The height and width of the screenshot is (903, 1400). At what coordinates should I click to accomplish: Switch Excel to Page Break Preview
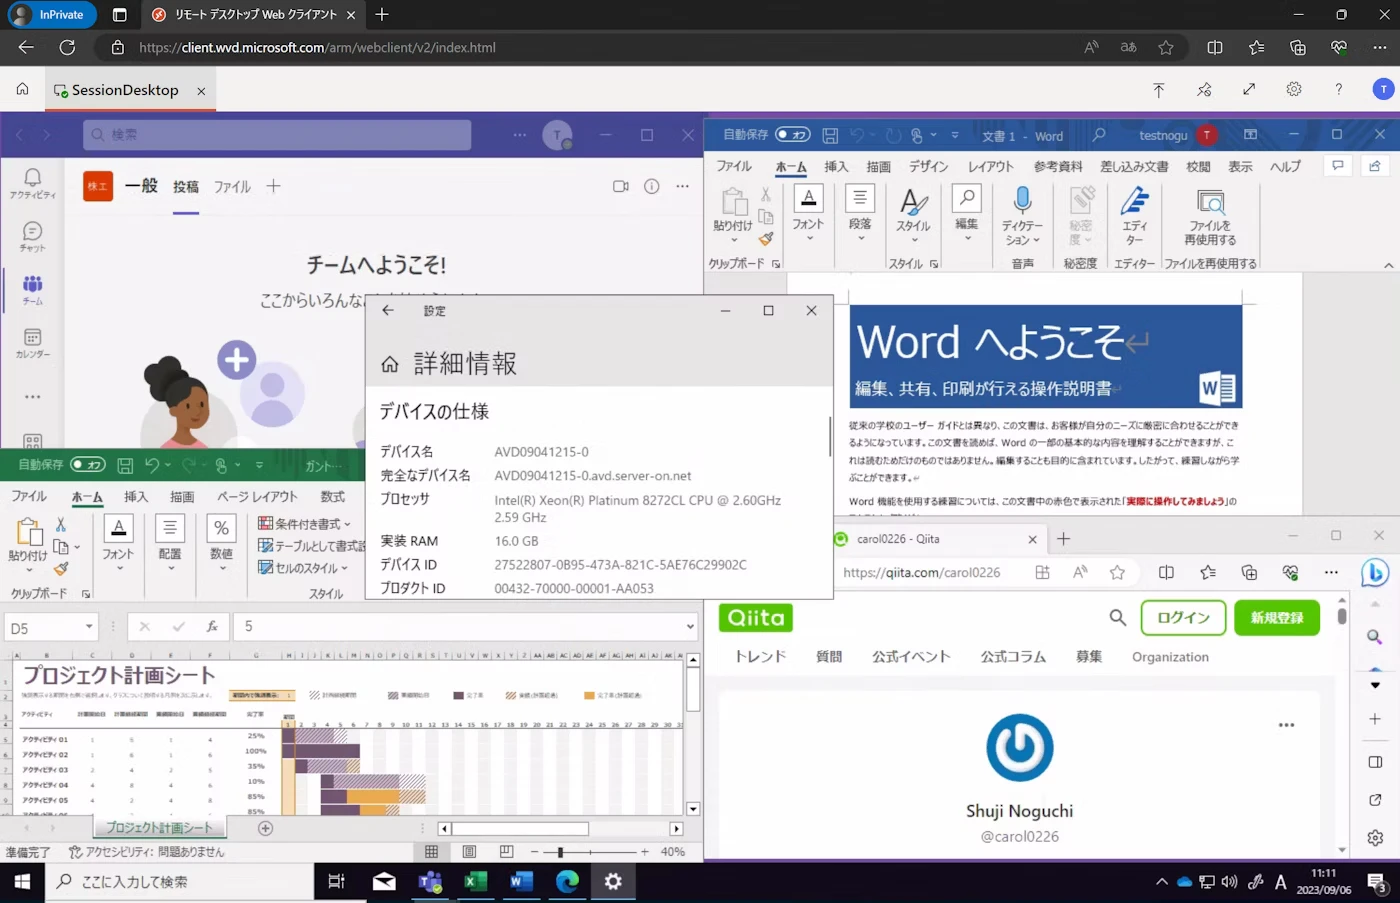[507, 852]
